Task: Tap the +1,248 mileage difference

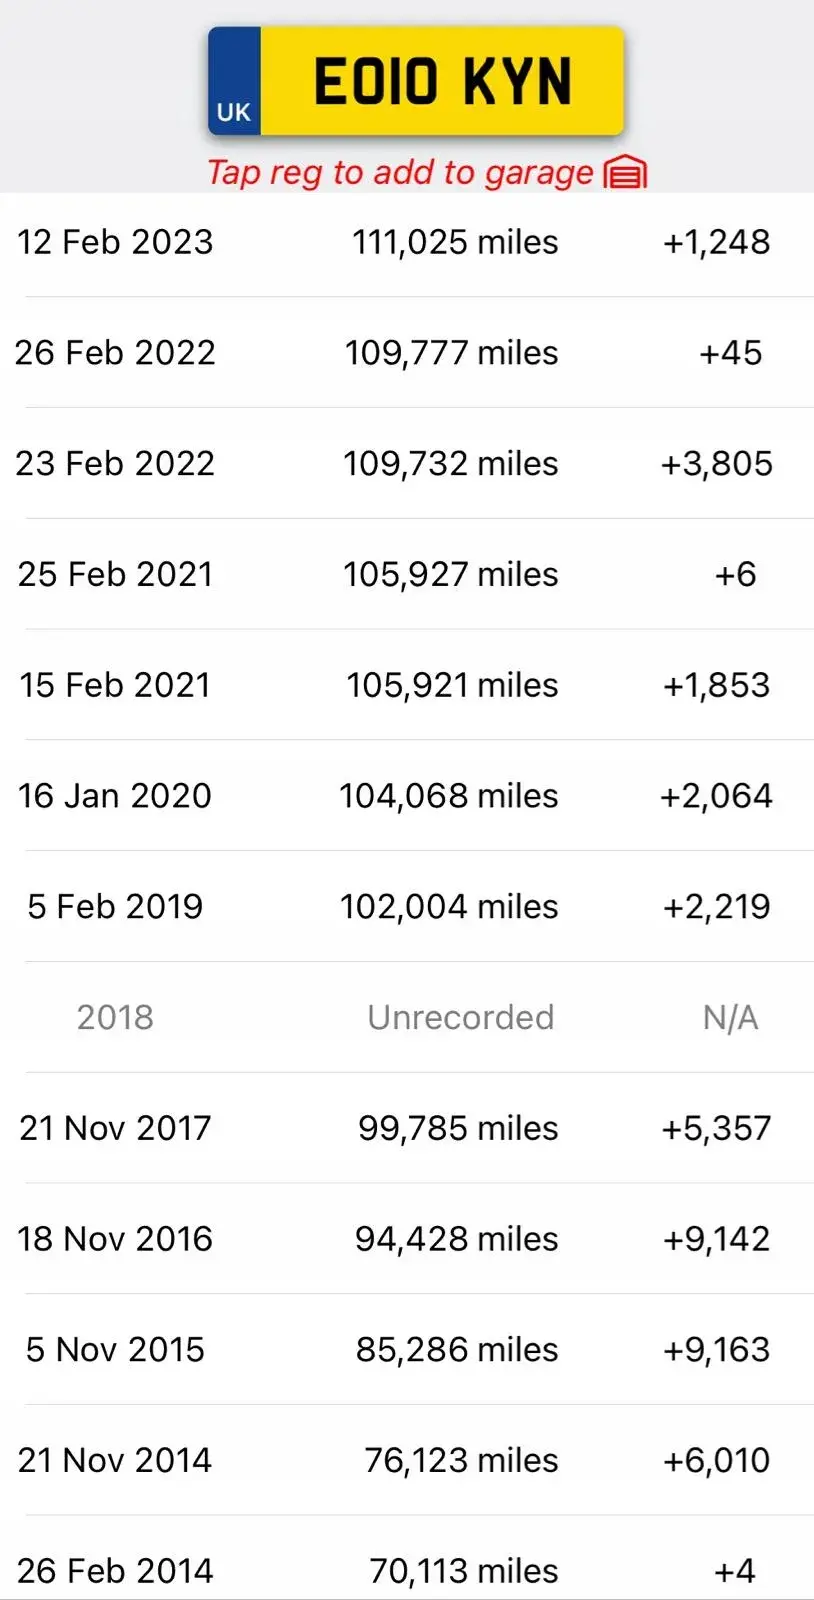Action: [717, 242]
